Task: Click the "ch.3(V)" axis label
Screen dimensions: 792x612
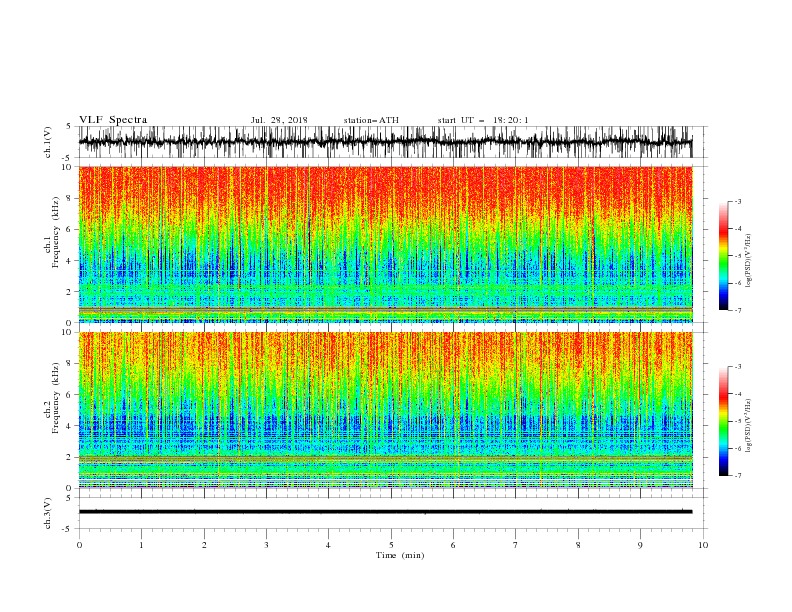Action: pyautogui.click(x=48, y=513)
